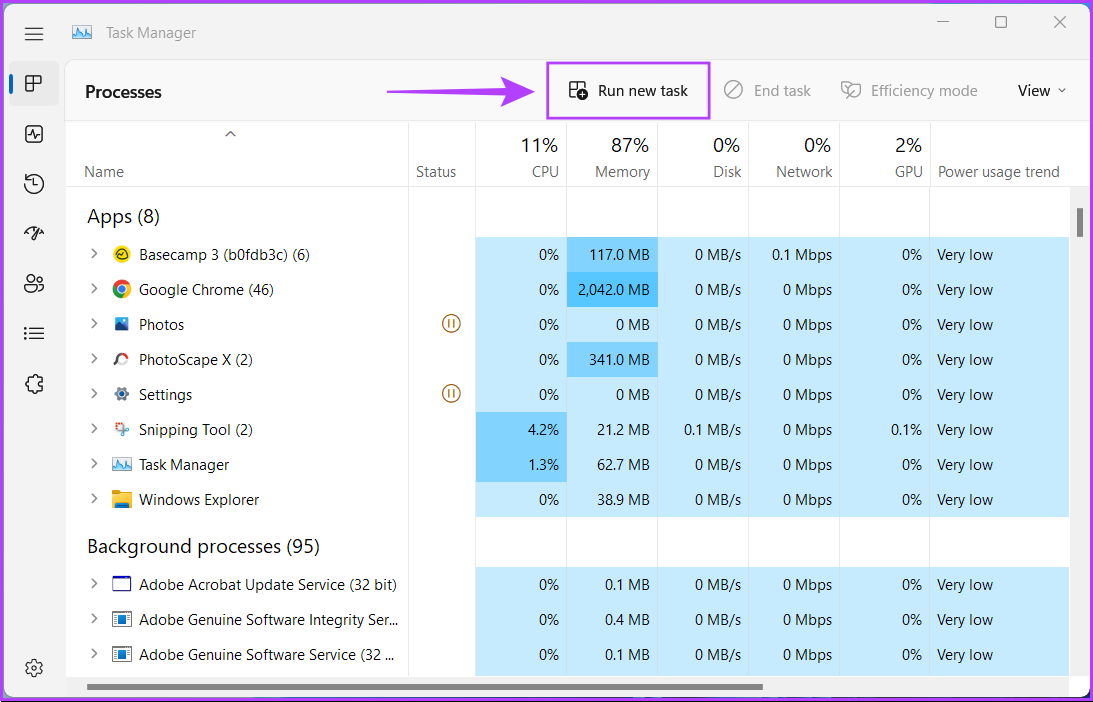Click the Run new task button

coord(628,90)
